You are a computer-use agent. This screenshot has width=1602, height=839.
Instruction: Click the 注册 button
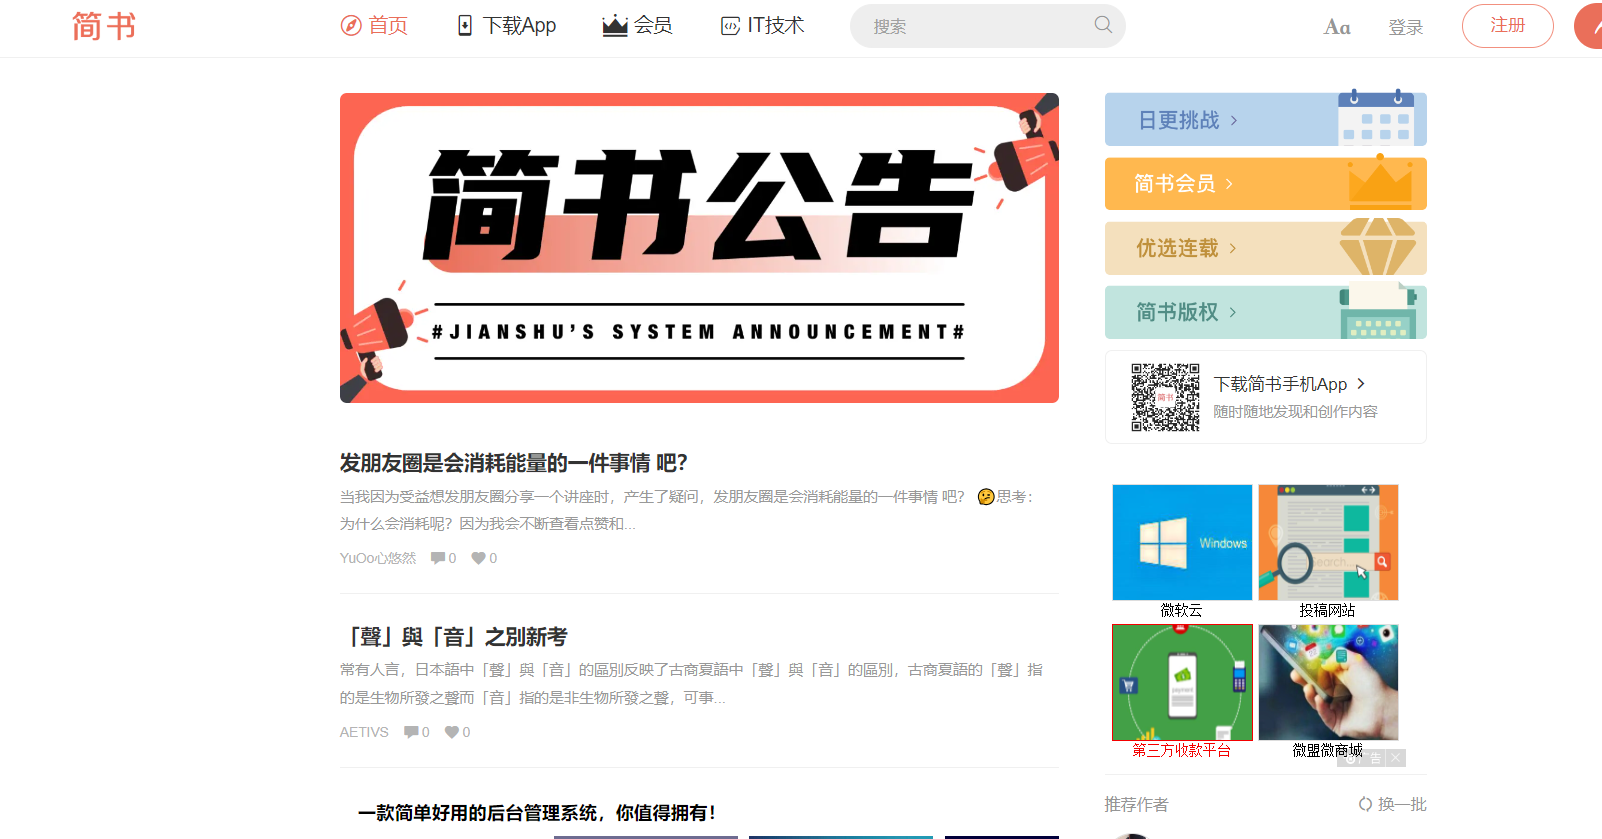pos(1507,26)
